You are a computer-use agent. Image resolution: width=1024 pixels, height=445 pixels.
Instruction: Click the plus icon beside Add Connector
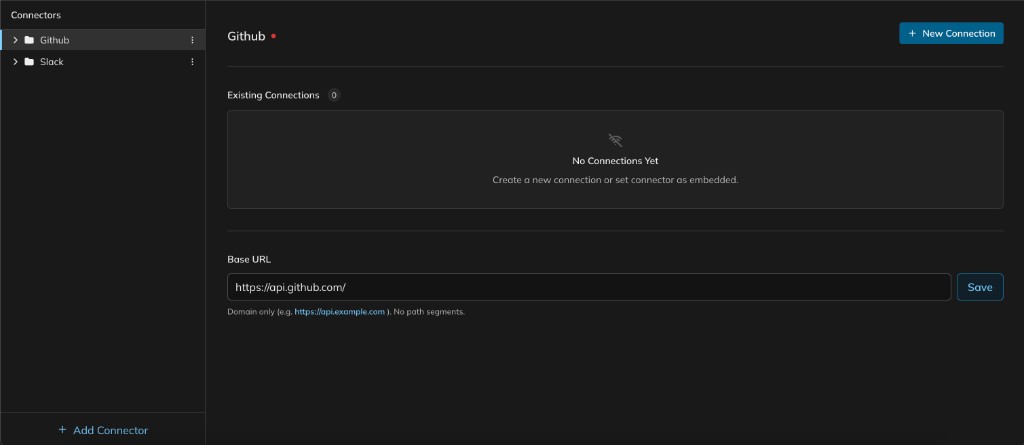tap(63, 430)
